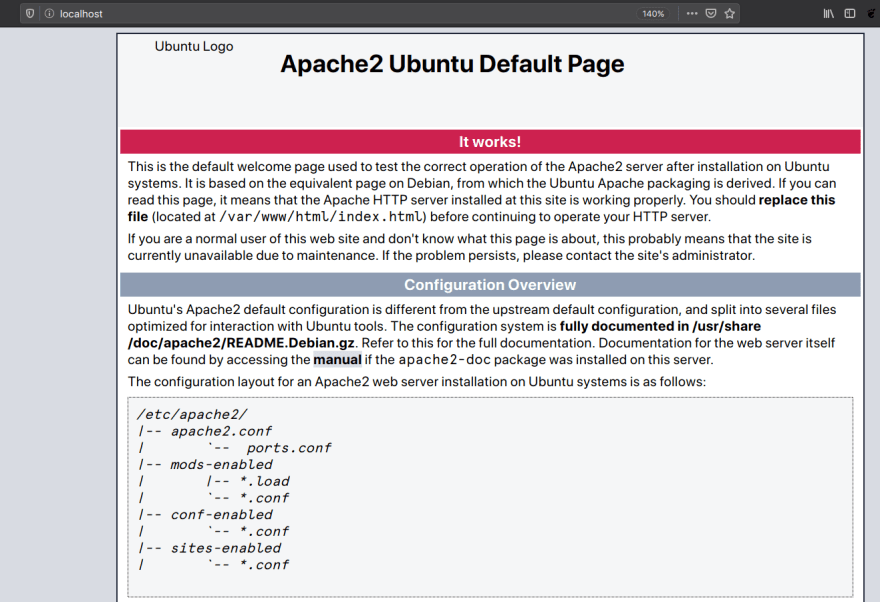Click ports.conf in the tree listing

pyautogui.click(x=288, y=448)
